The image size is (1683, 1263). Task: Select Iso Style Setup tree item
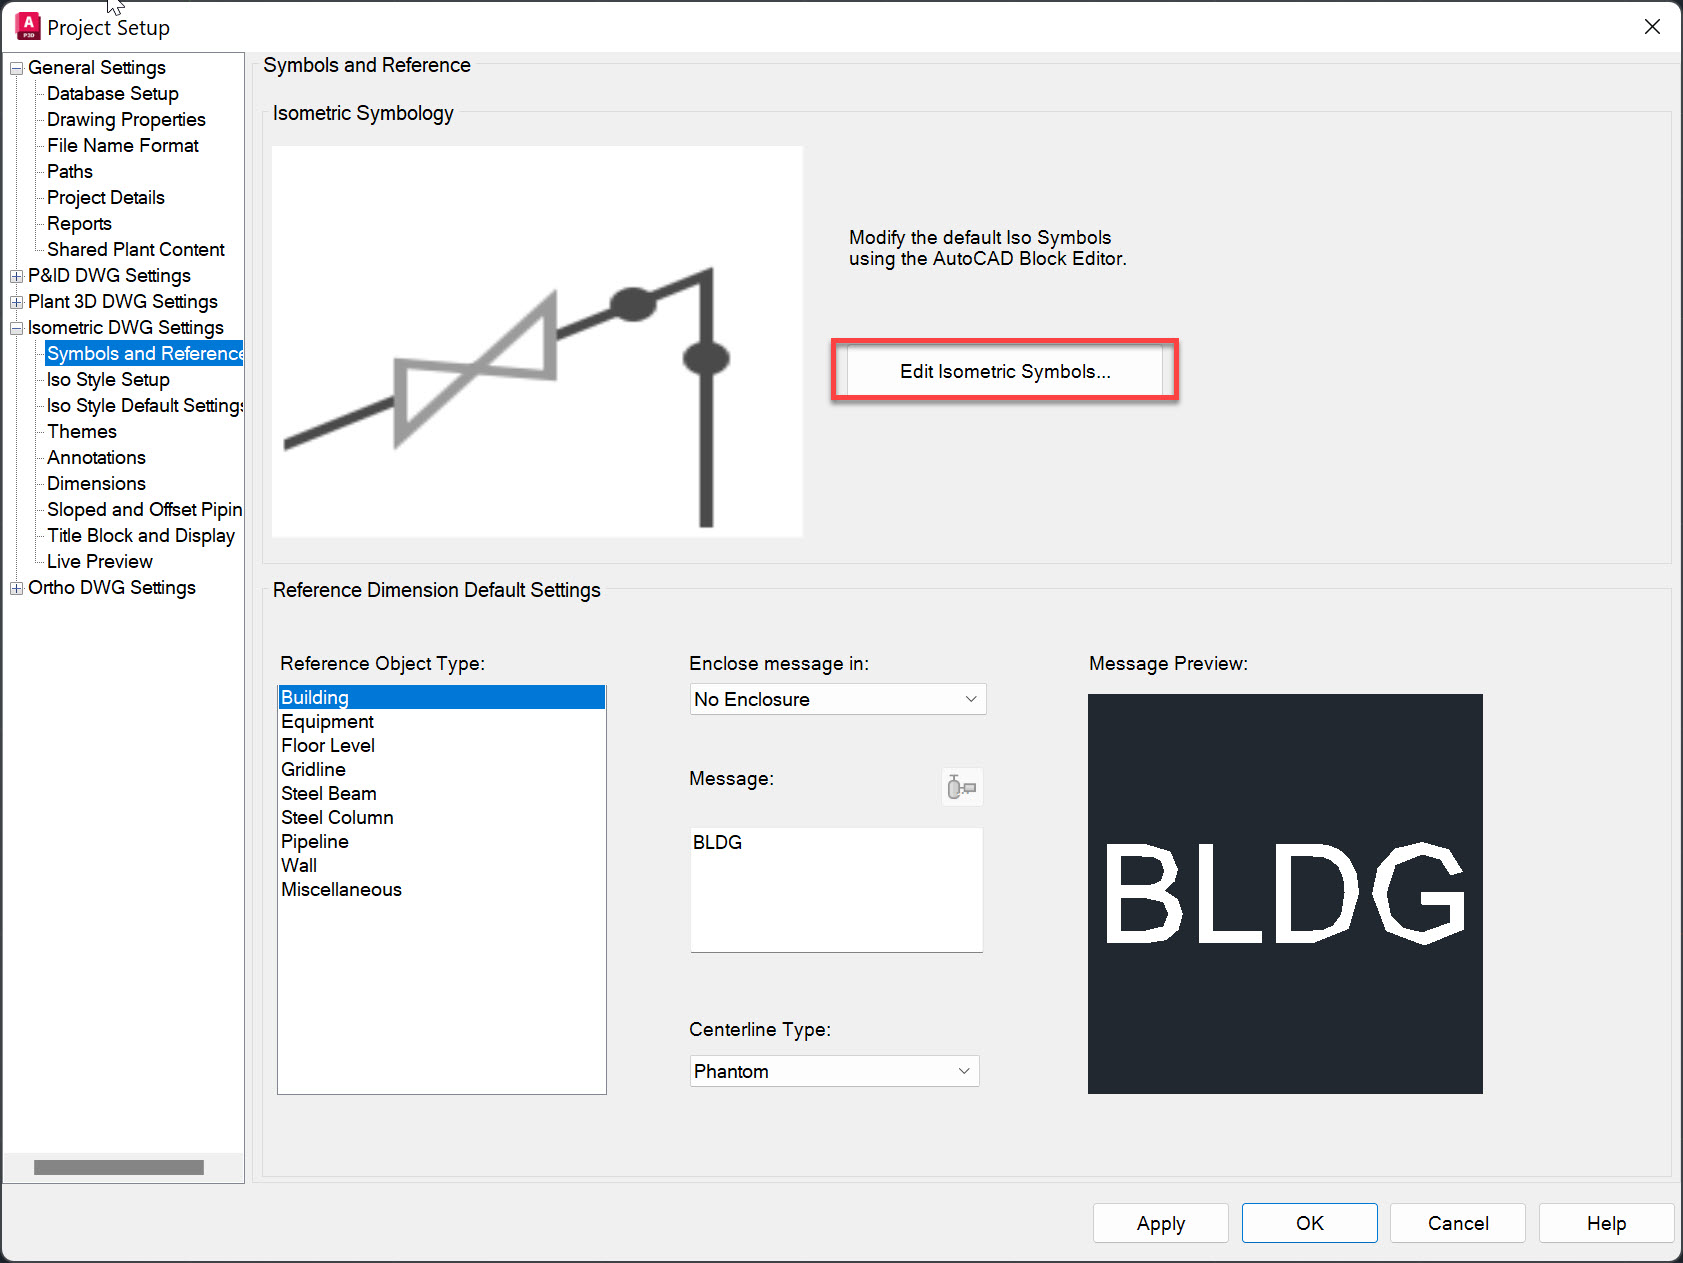[x=108, y=379]
